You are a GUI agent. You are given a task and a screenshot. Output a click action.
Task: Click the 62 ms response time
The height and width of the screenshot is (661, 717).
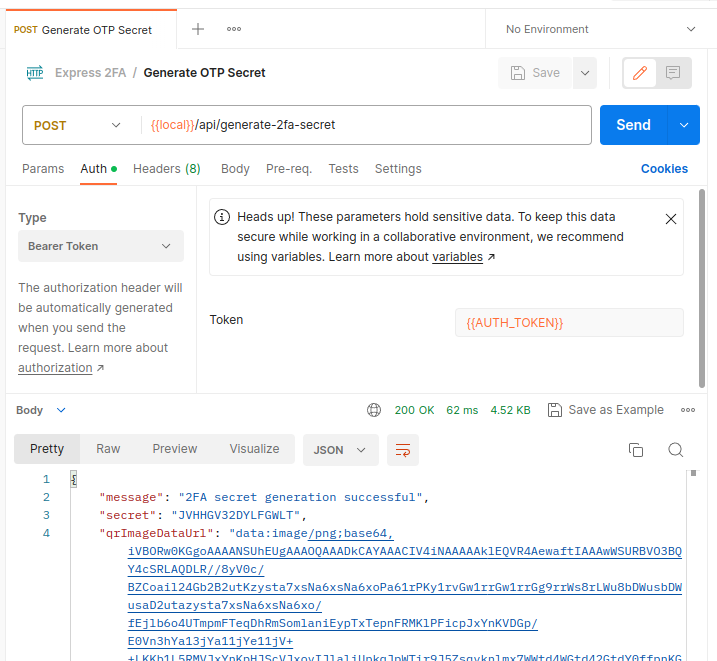pyautogui.click(x=462, y=410)
